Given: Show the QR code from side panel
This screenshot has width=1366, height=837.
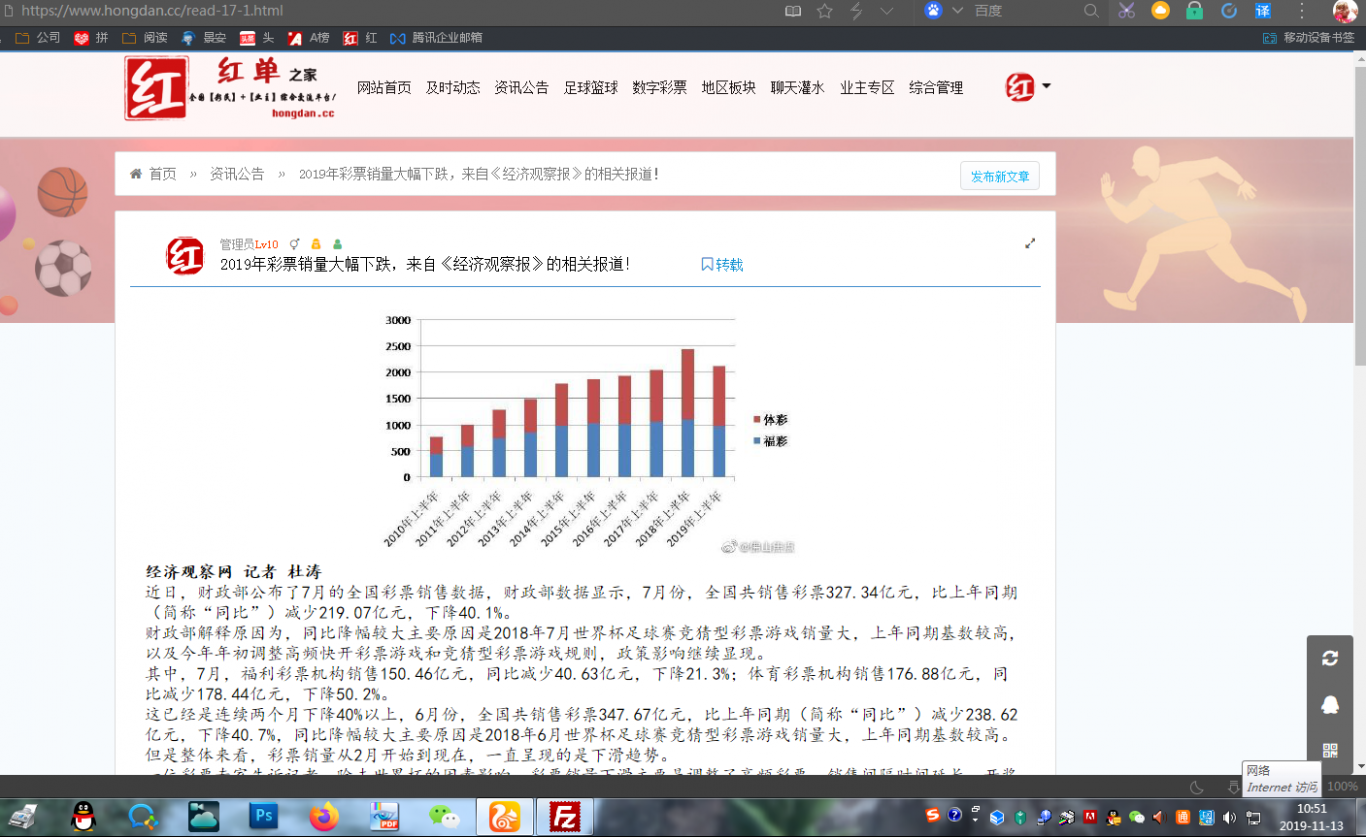Looking at the screenshot, I should 1329,750.
